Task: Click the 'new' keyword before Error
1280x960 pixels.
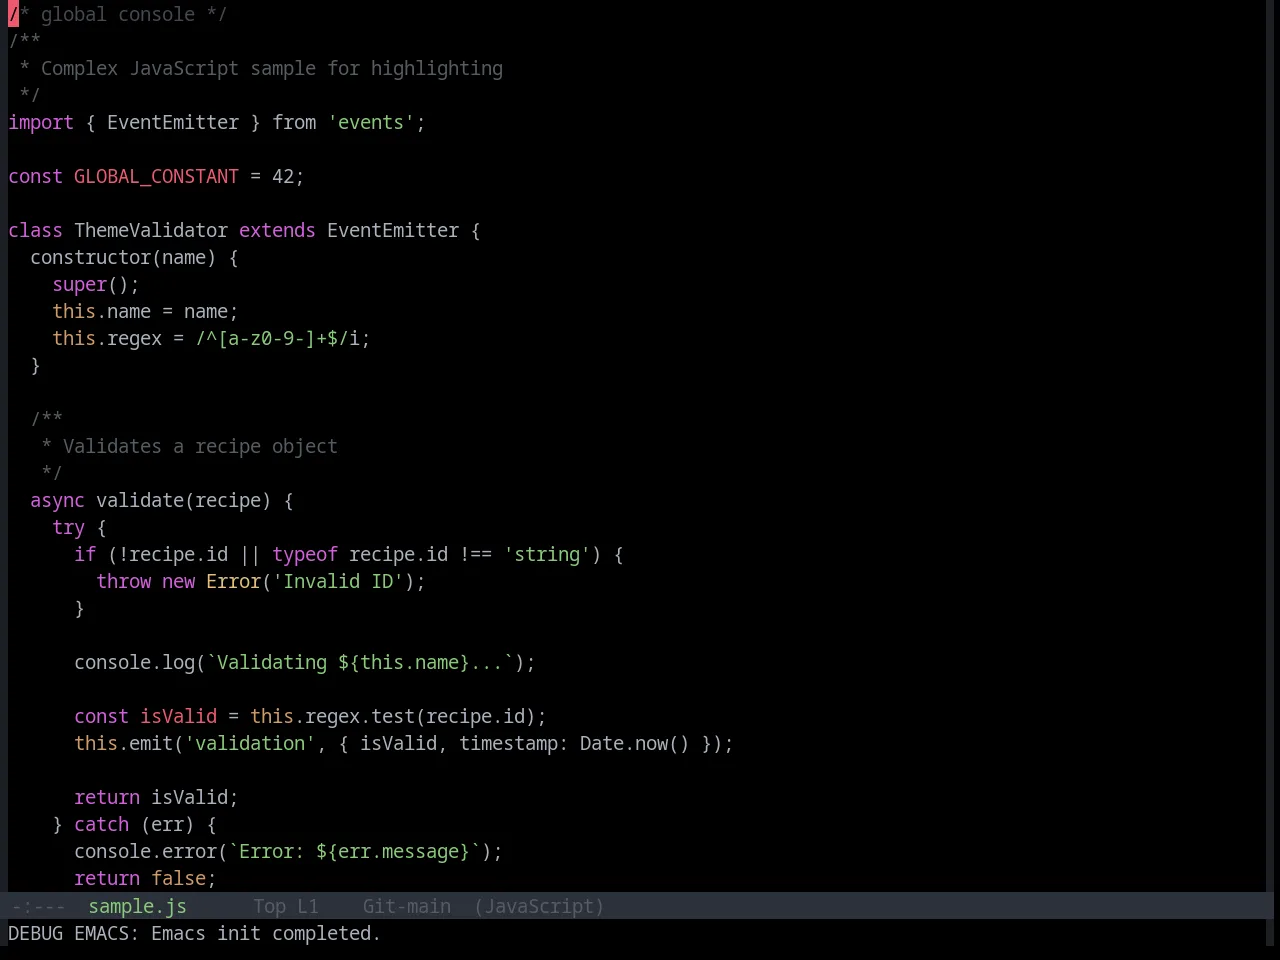Action: pyautogui.click(x=178, y=581)
